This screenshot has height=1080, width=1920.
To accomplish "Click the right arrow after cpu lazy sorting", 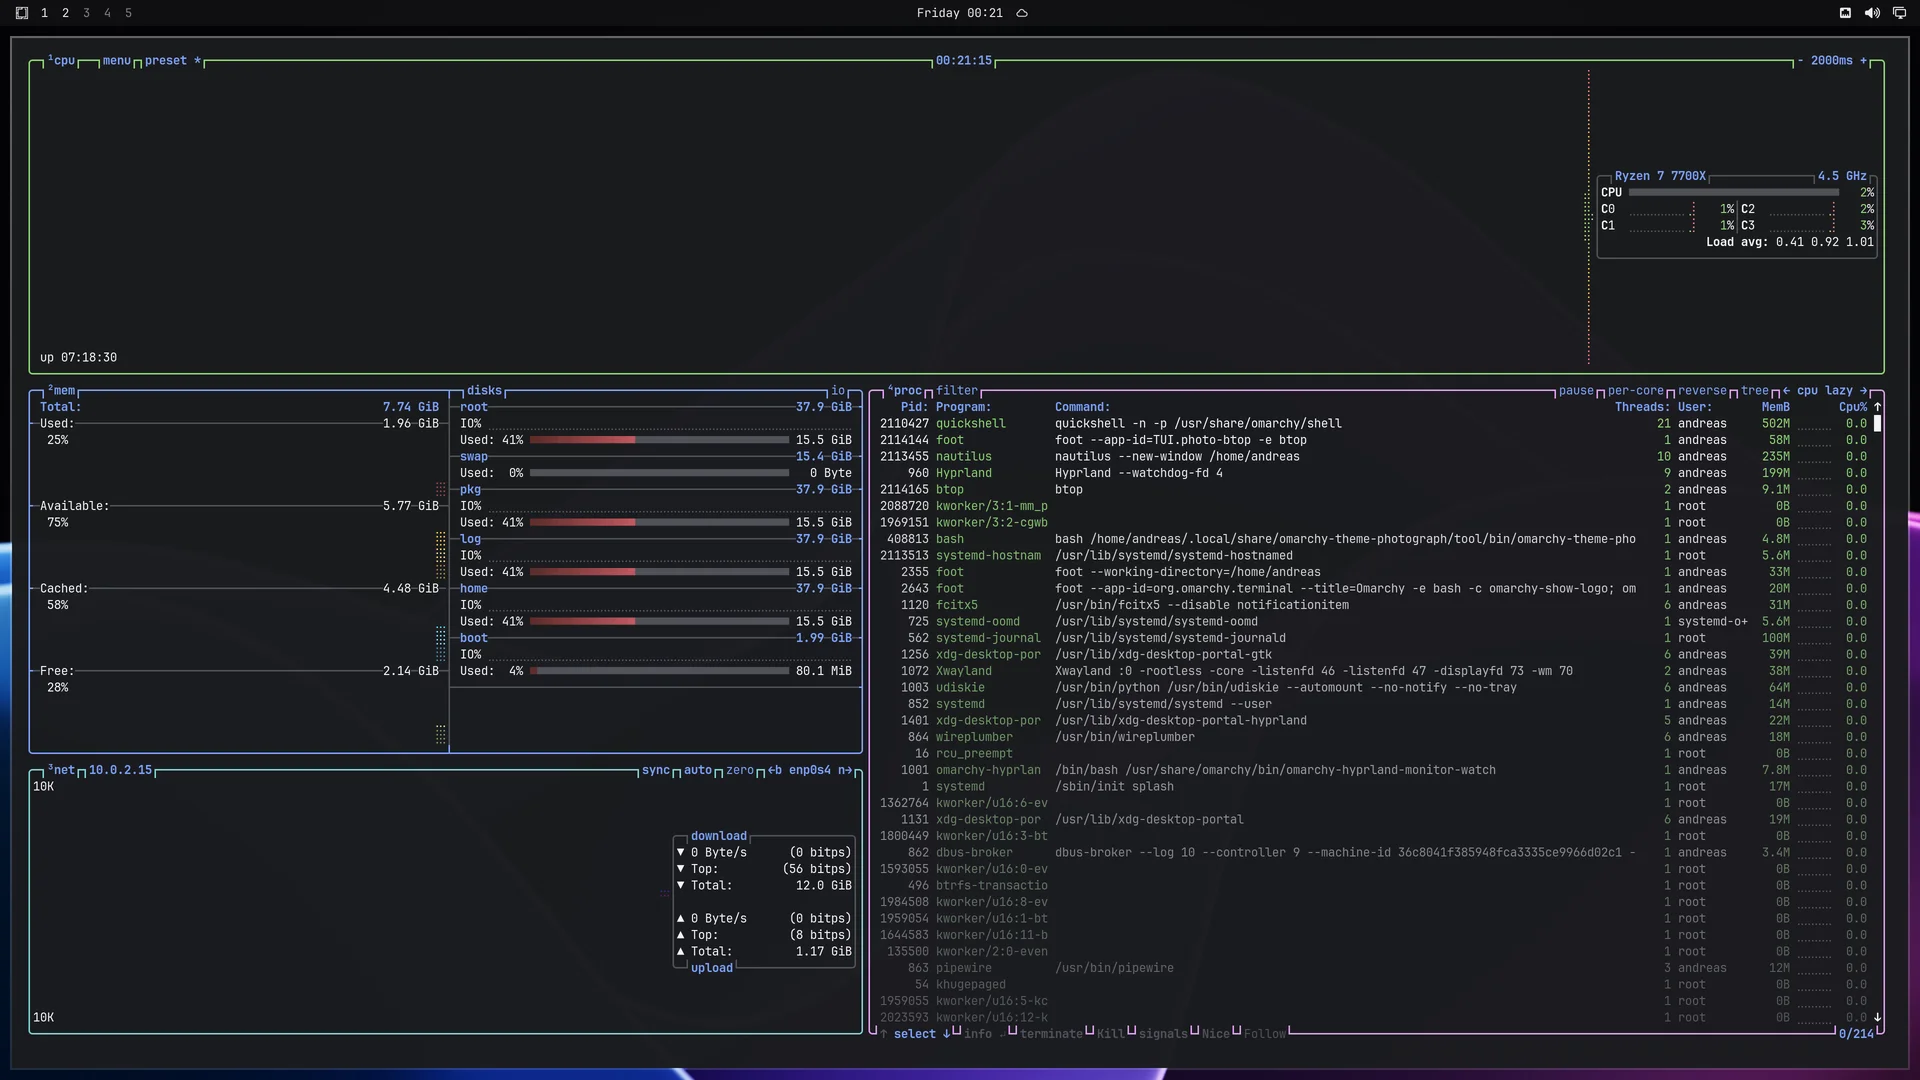I will click(x=1863, y=391).
